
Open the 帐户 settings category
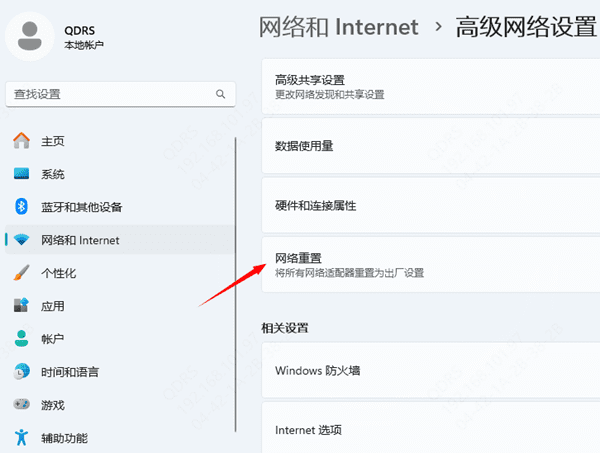120,339
